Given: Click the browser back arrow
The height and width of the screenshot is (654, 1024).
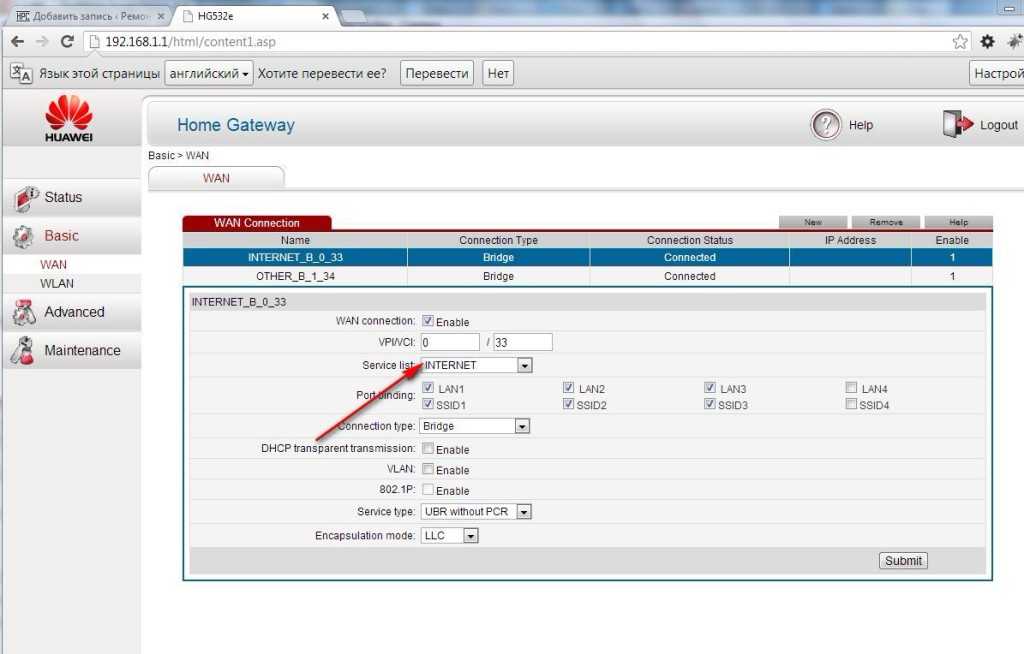Looking at the screenshot, I should [x=18, y=42].
